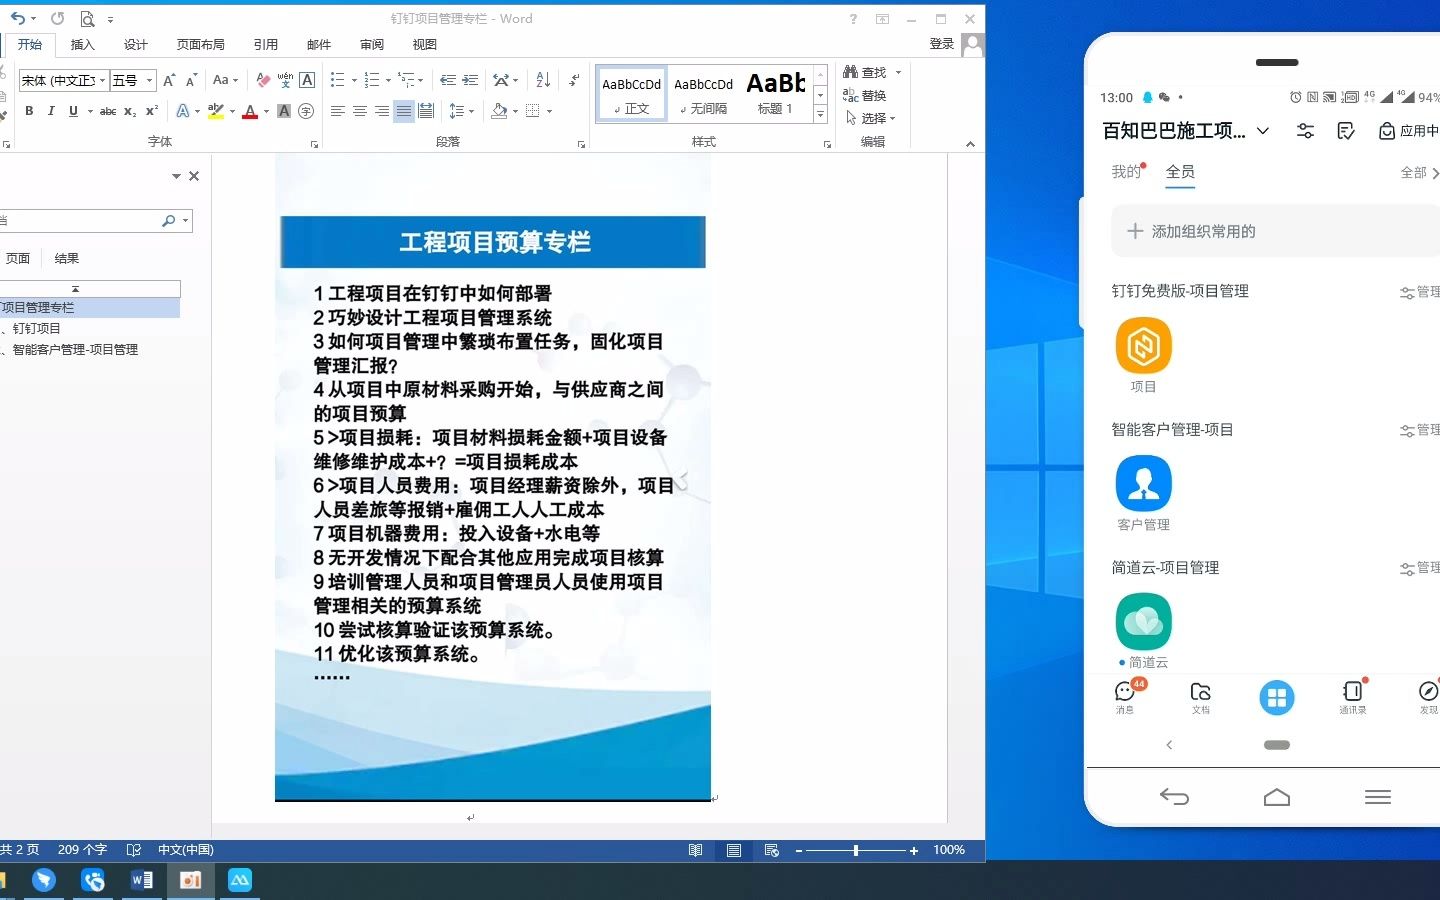Viewport: 1440px width, 900px height.
Task: Align text right in paragraph group
Action: point(381,111)
